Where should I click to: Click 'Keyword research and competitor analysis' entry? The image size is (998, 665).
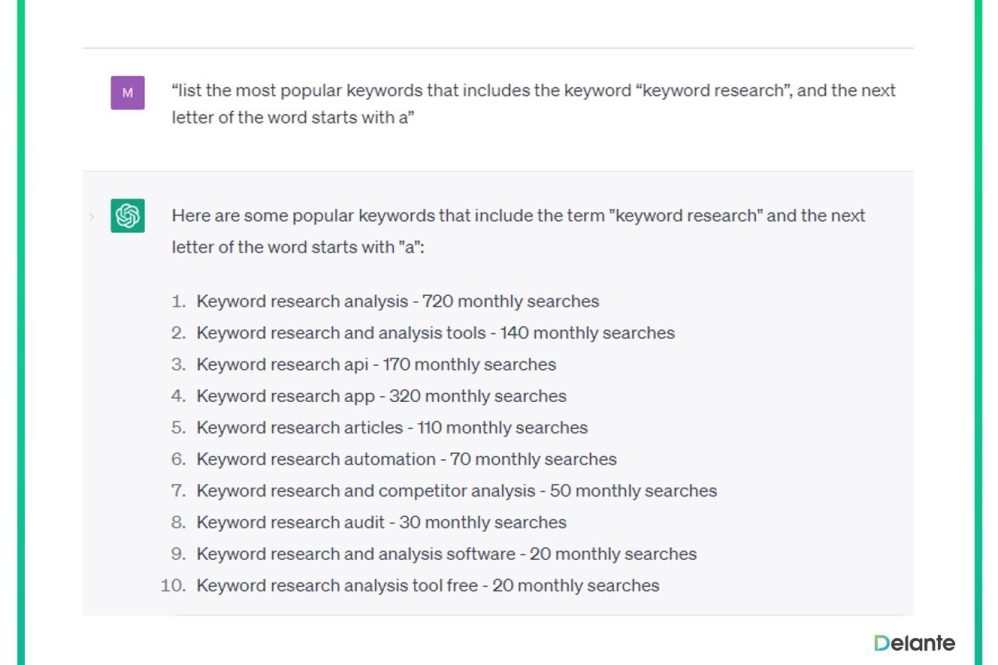(x=456, y=491)
